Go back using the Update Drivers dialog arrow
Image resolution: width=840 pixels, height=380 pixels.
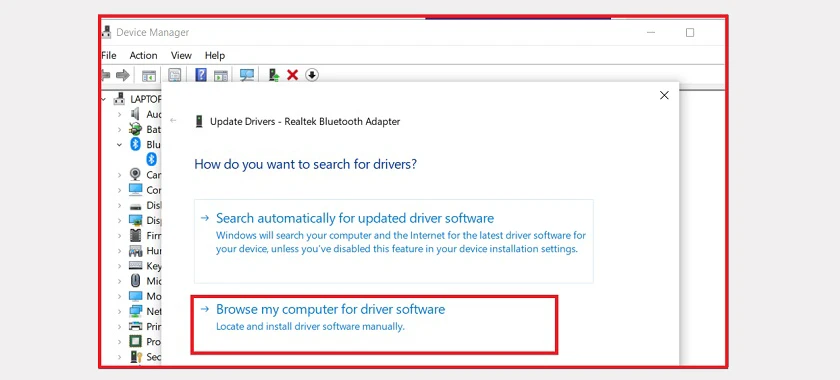pyautogui.click(x=173, y=121)
